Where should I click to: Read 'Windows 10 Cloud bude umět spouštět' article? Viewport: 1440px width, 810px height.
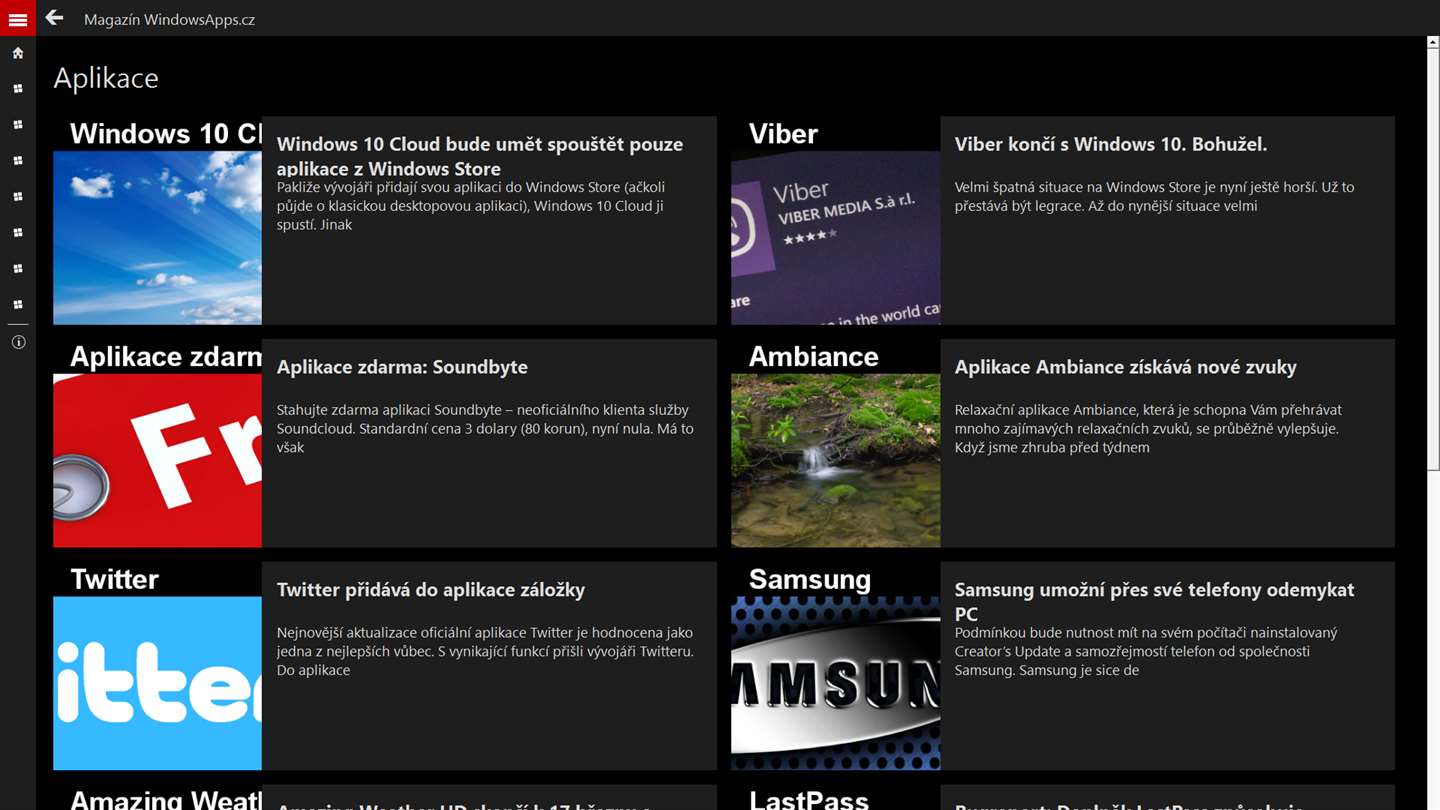(480, 156)
